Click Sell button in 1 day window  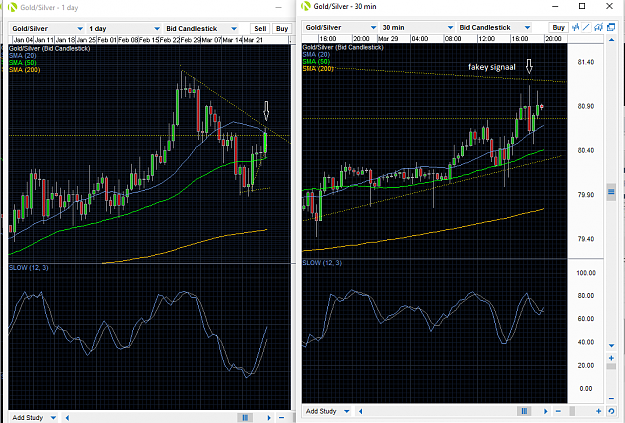[260, 28]
